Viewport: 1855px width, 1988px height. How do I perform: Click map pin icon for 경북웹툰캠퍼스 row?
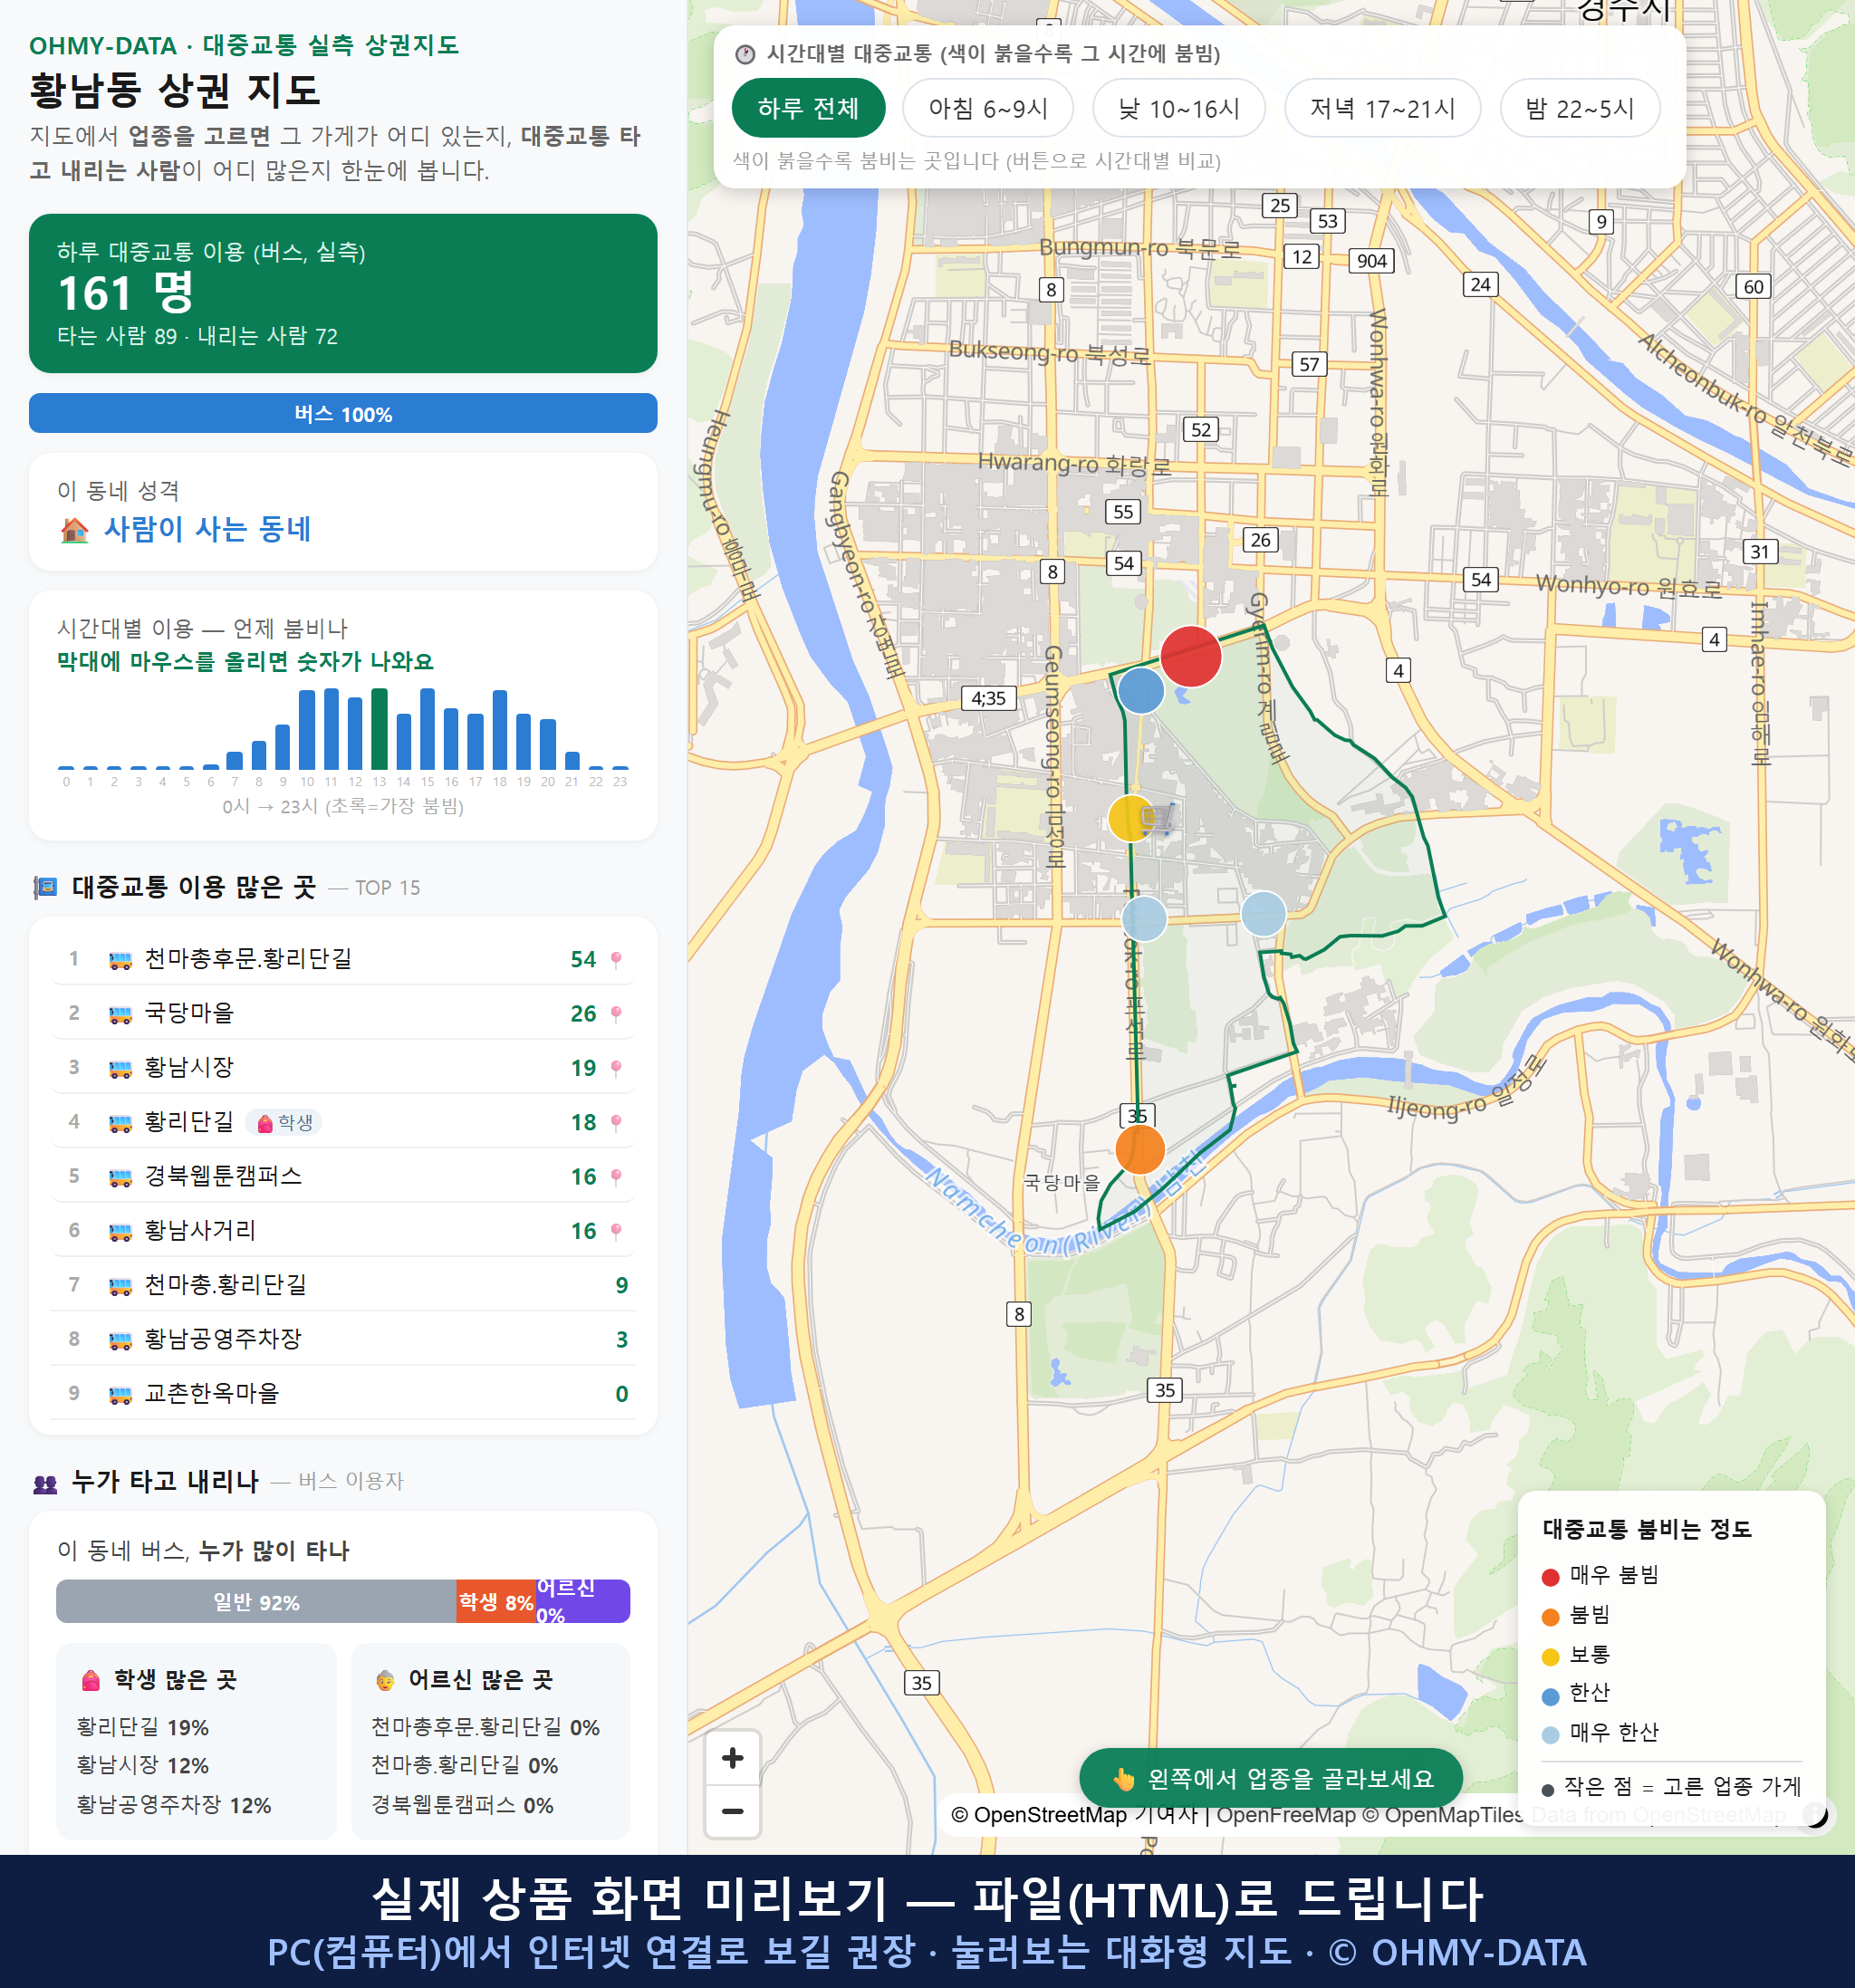click(x=616, y=1177)
